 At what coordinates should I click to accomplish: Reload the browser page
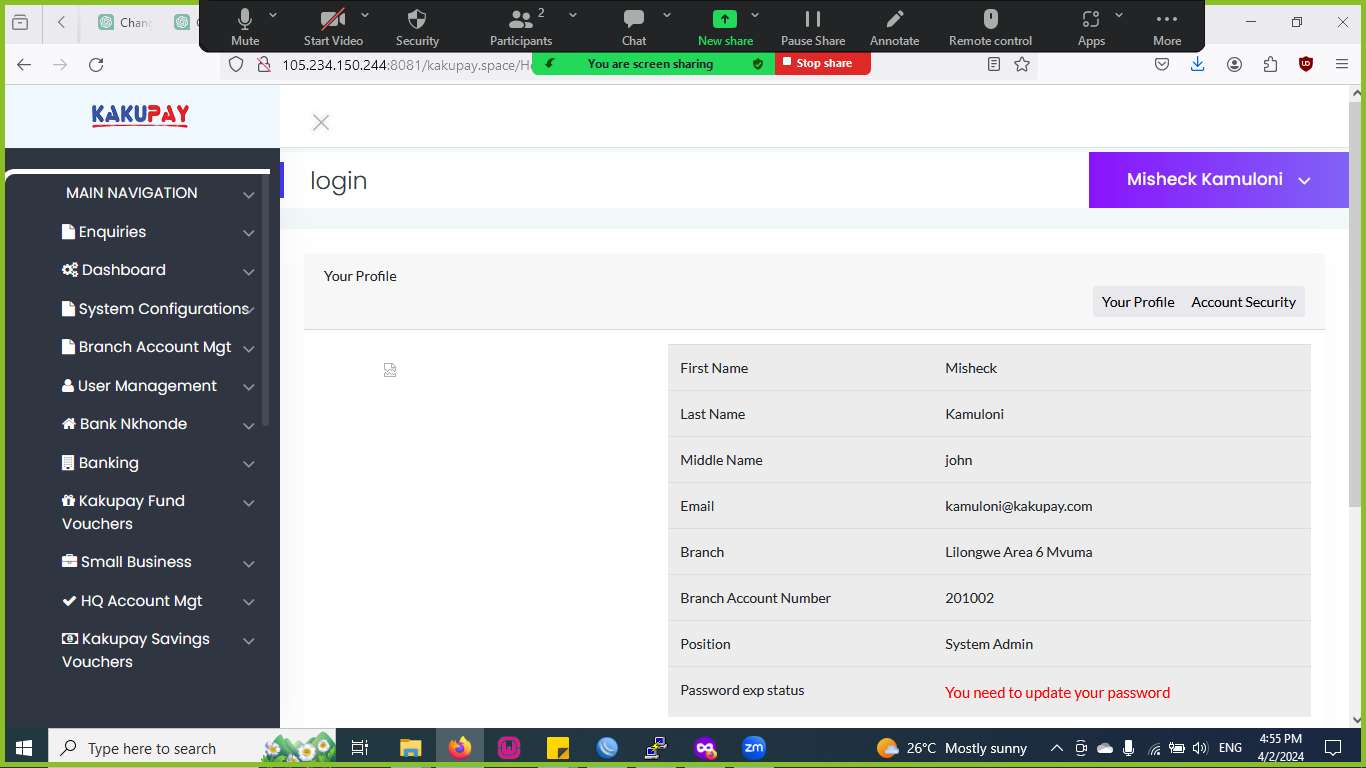tap(96, 64)
